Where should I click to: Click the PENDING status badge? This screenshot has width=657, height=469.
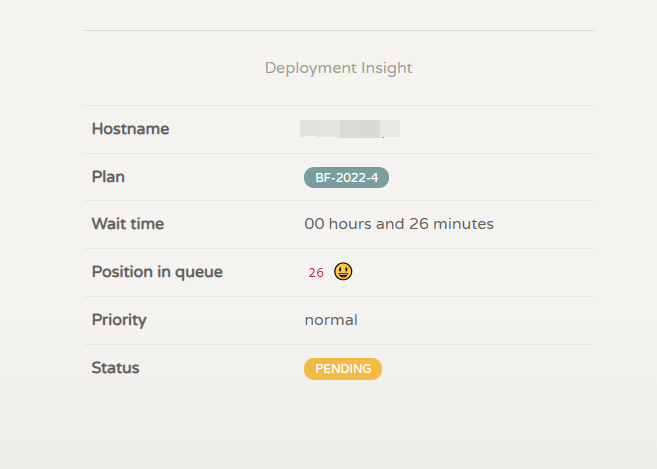point(343,369)
